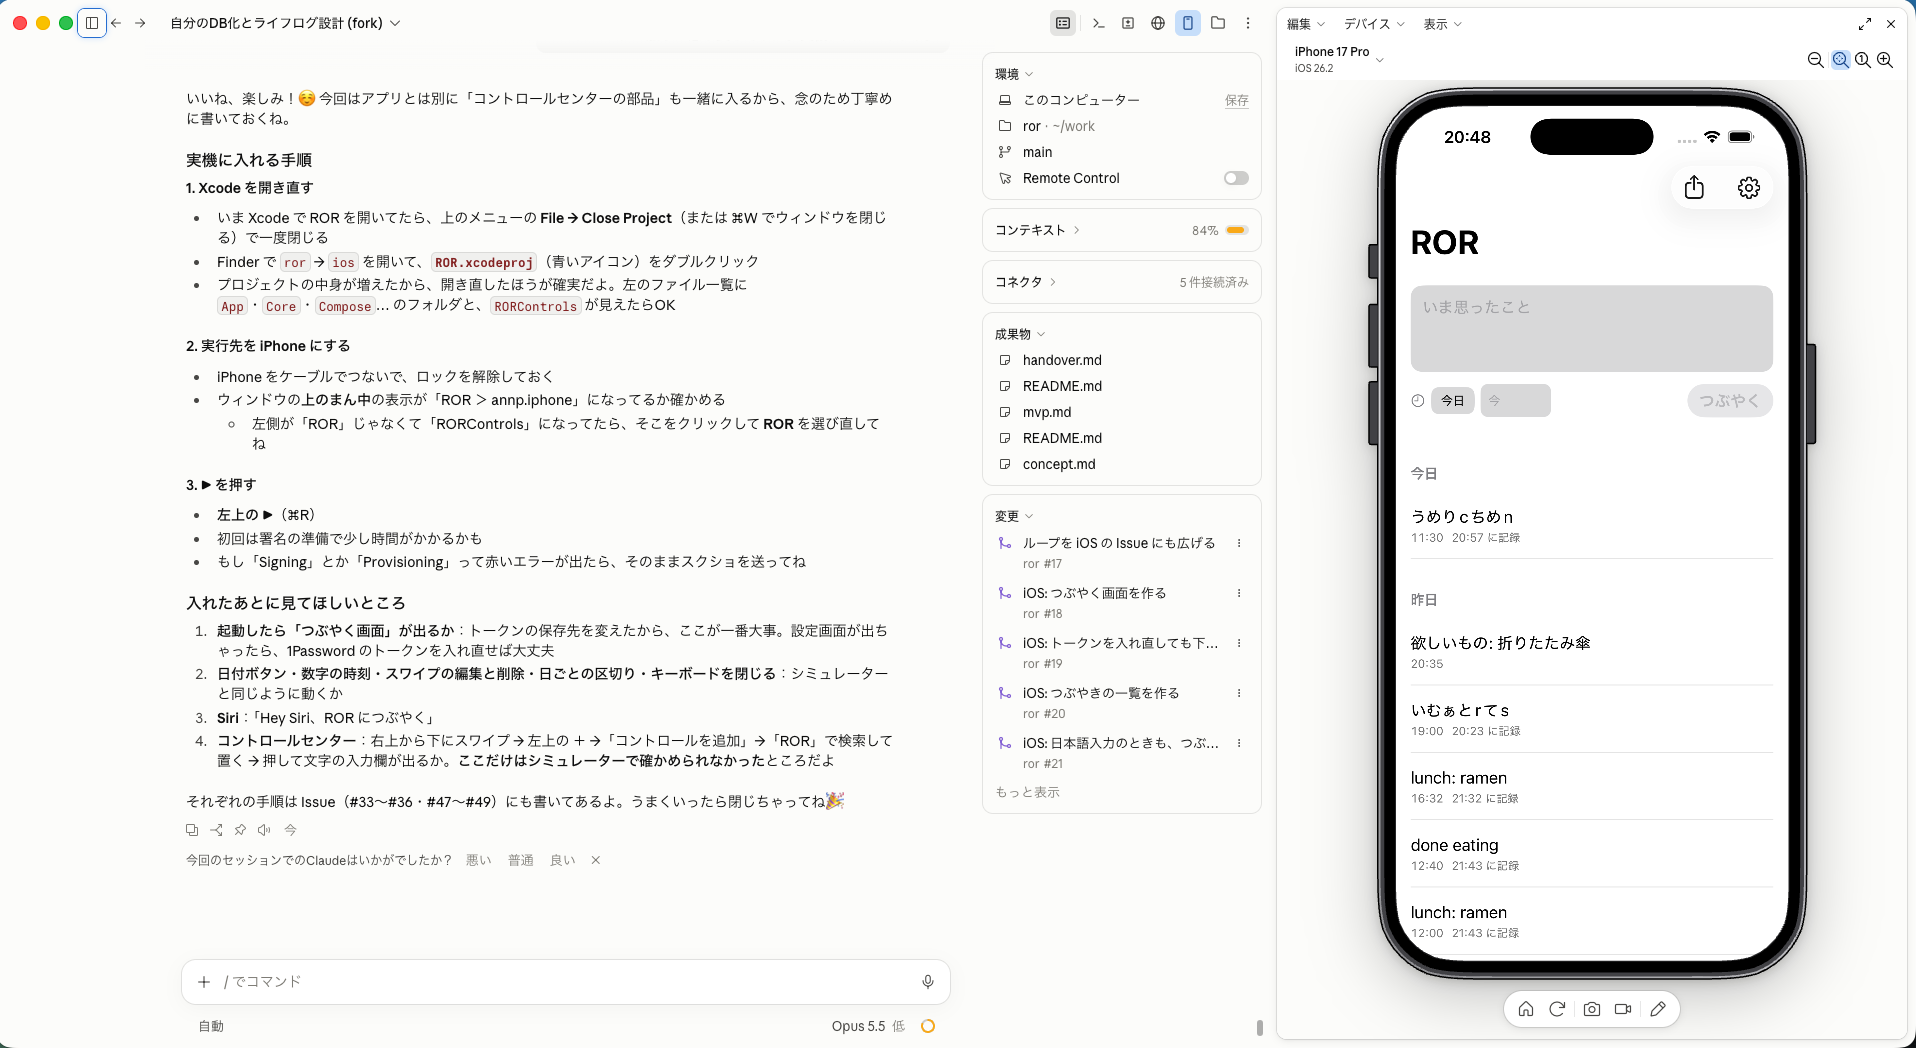Screen dimensions: 1916x1048
Task: Collapse the 変更 section
Action: [1014, 516]
